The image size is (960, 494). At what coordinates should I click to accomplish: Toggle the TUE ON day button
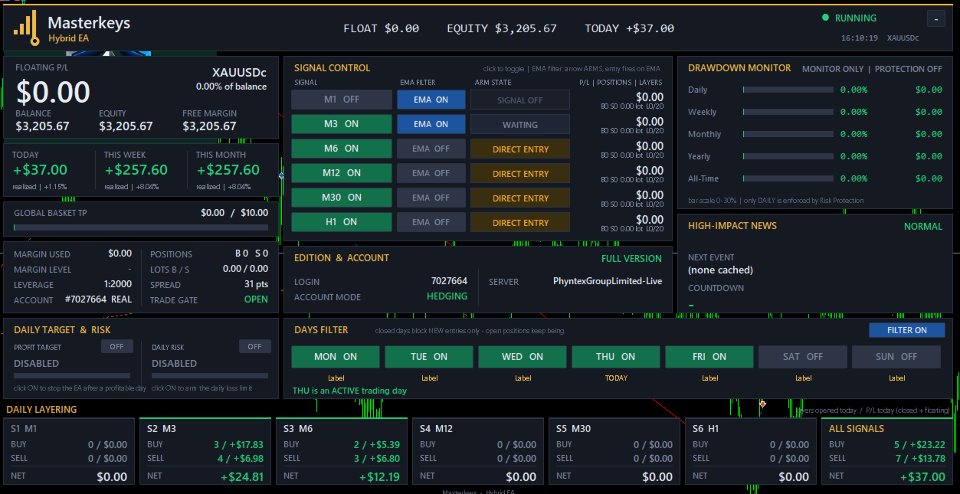point(429,357)
